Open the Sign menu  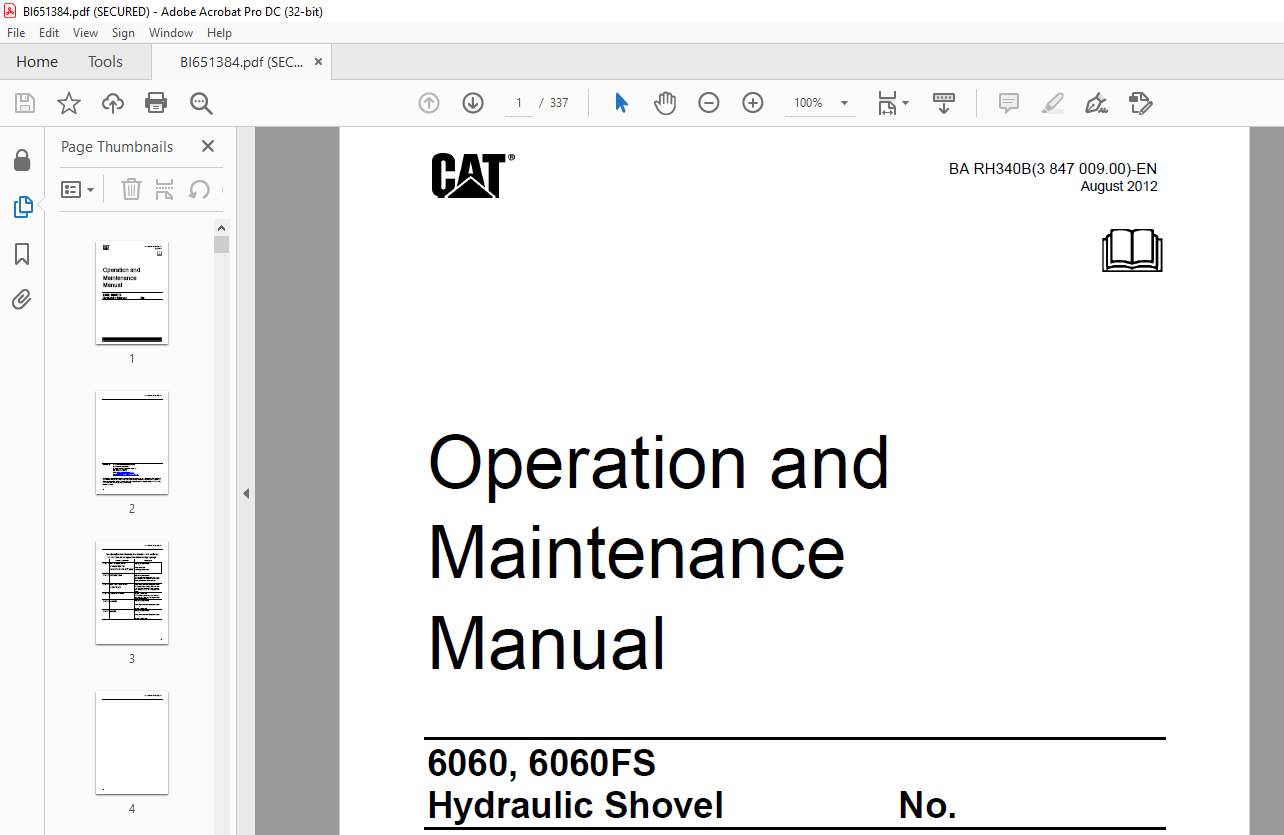(123, 33)
